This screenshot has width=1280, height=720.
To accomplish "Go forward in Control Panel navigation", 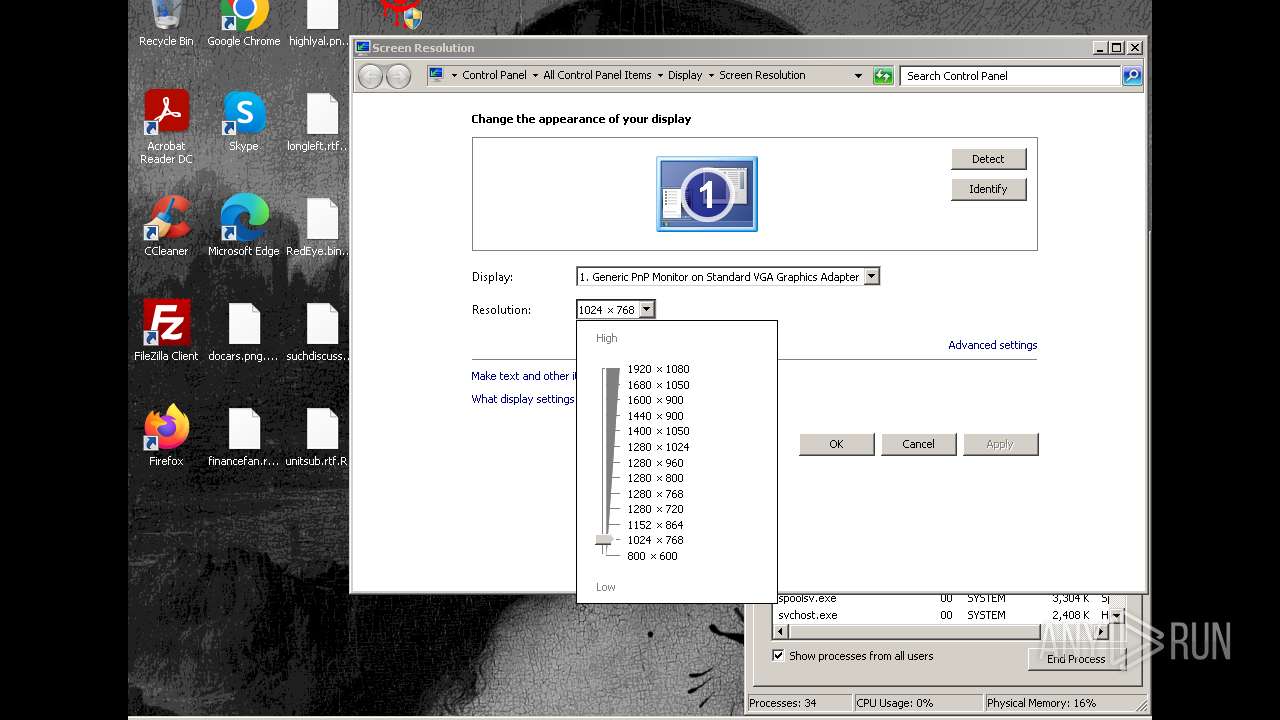I will [398, 76].
